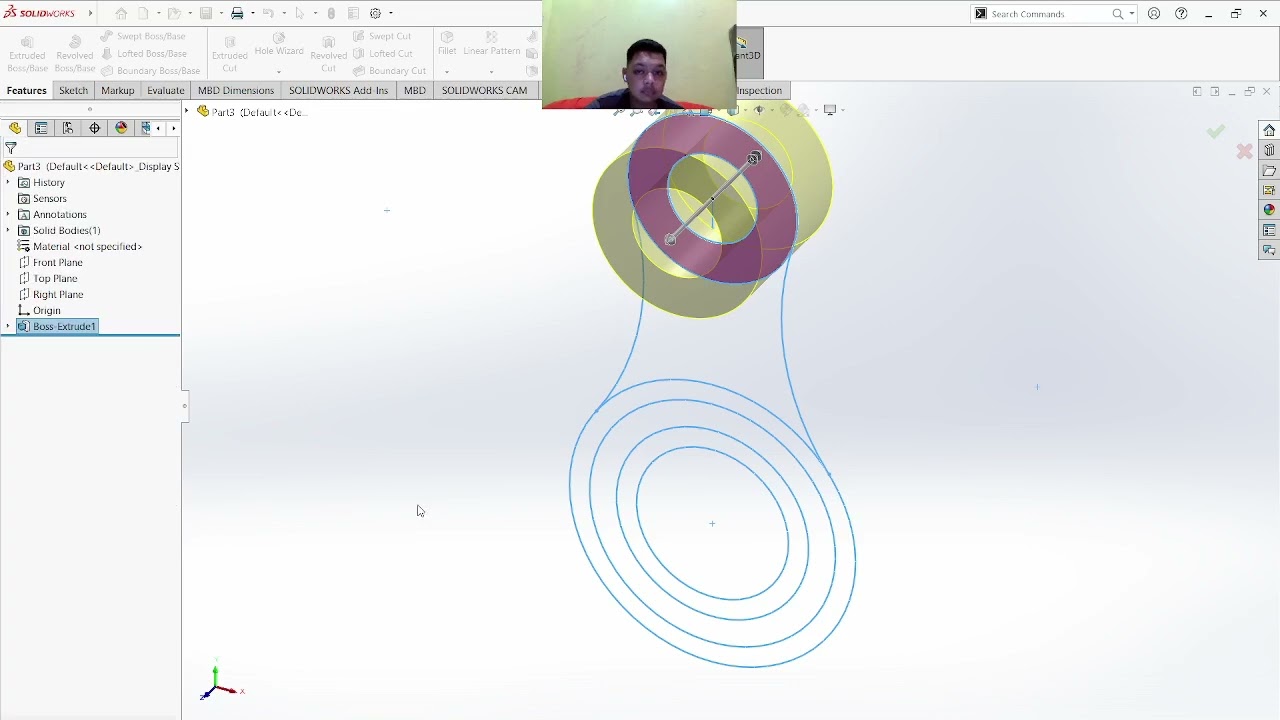Select the Lofted Cut tool
Viewport: 1280px width, 720px height.
pos(383,53)
